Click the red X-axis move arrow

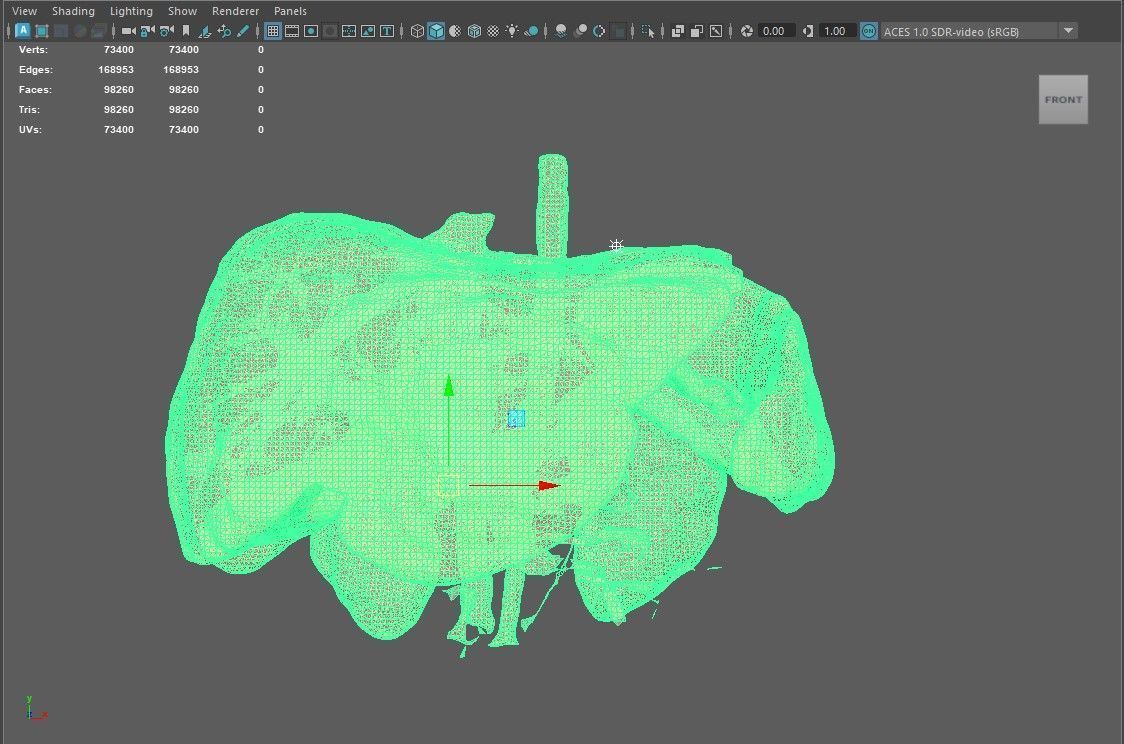(548, 485)
